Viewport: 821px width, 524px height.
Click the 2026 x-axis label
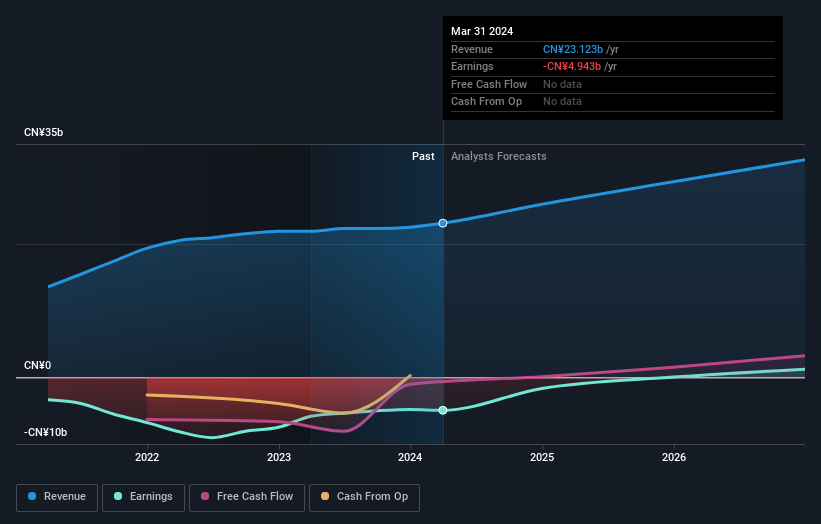674,458
